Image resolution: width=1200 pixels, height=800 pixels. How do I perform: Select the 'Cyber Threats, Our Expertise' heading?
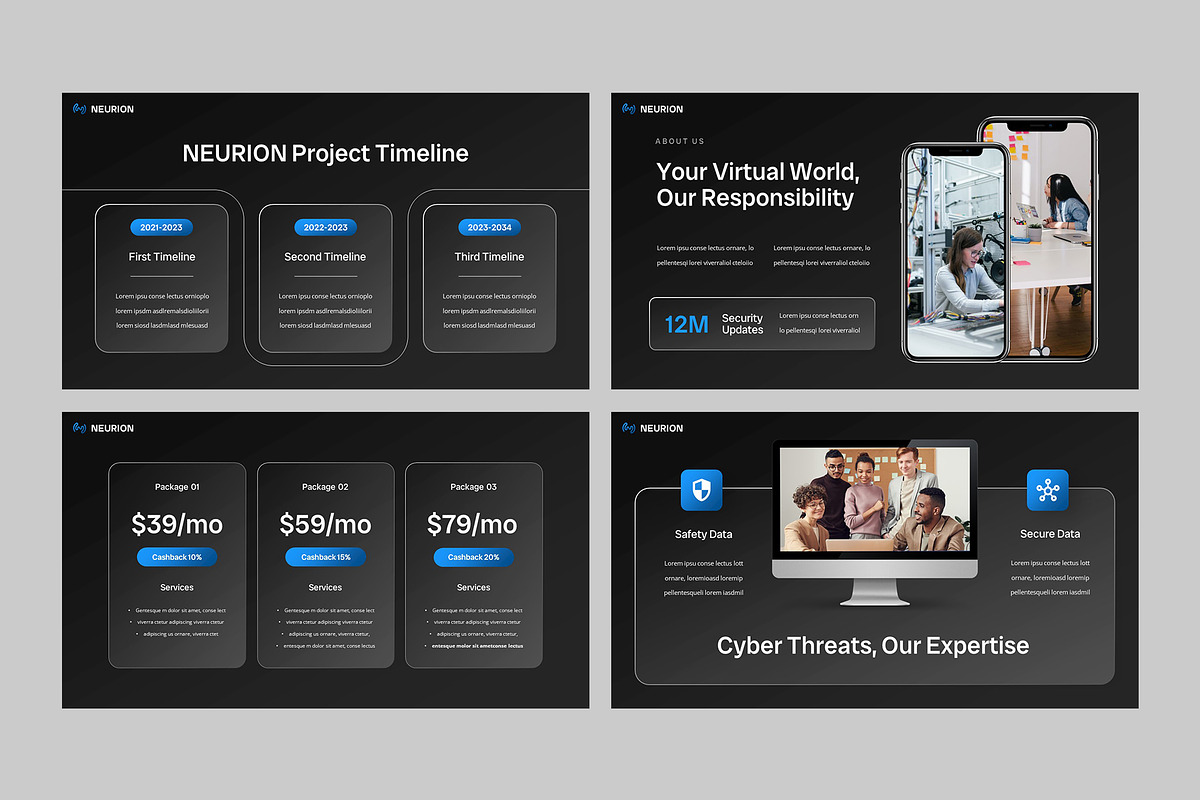pyautogui.click(x=873, y=646)
